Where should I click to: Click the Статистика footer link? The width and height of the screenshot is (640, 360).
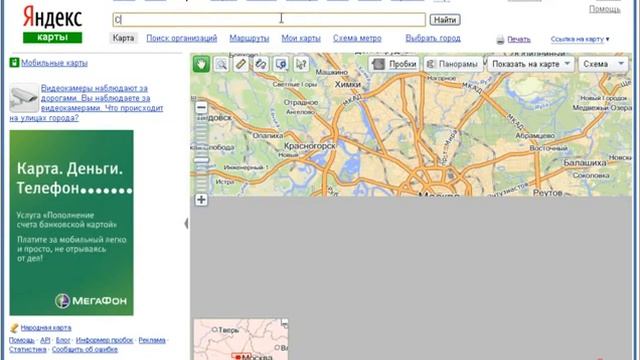coord(28,349)
